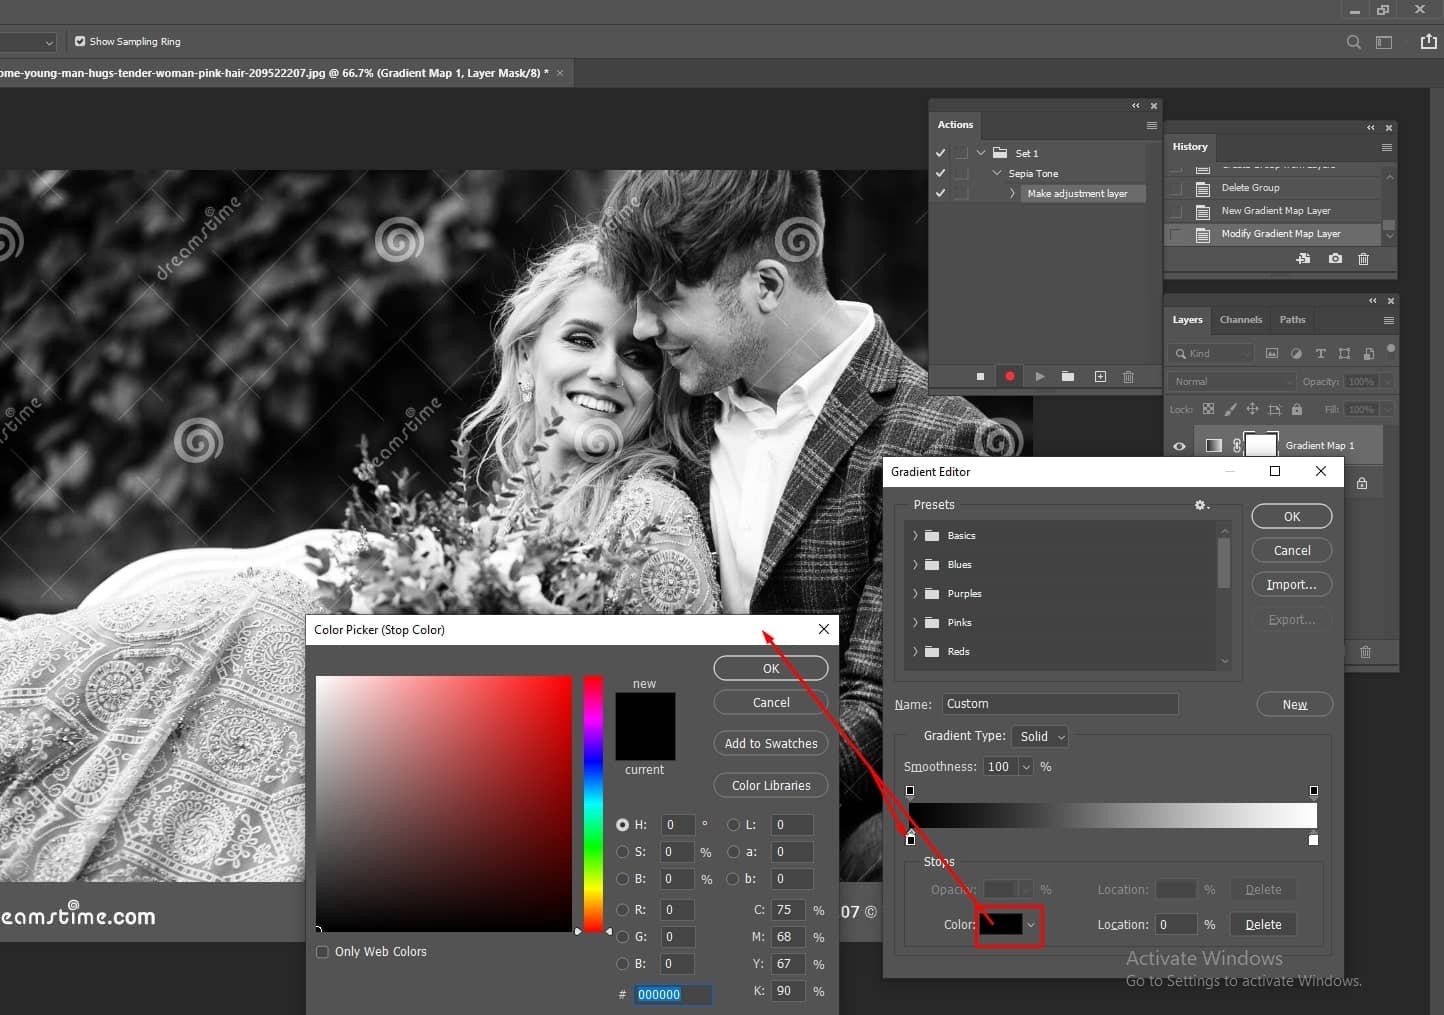
Task: Play the selected action
Action: click(x=1039, y=377)
